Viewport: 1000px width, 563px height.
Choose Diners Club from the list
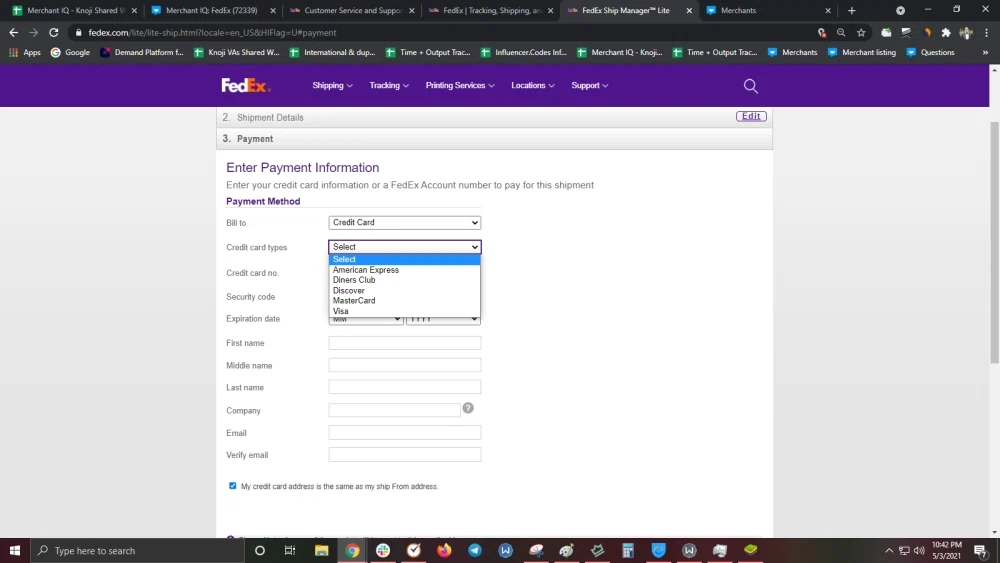pyautogui.click(x=404, y=280)
